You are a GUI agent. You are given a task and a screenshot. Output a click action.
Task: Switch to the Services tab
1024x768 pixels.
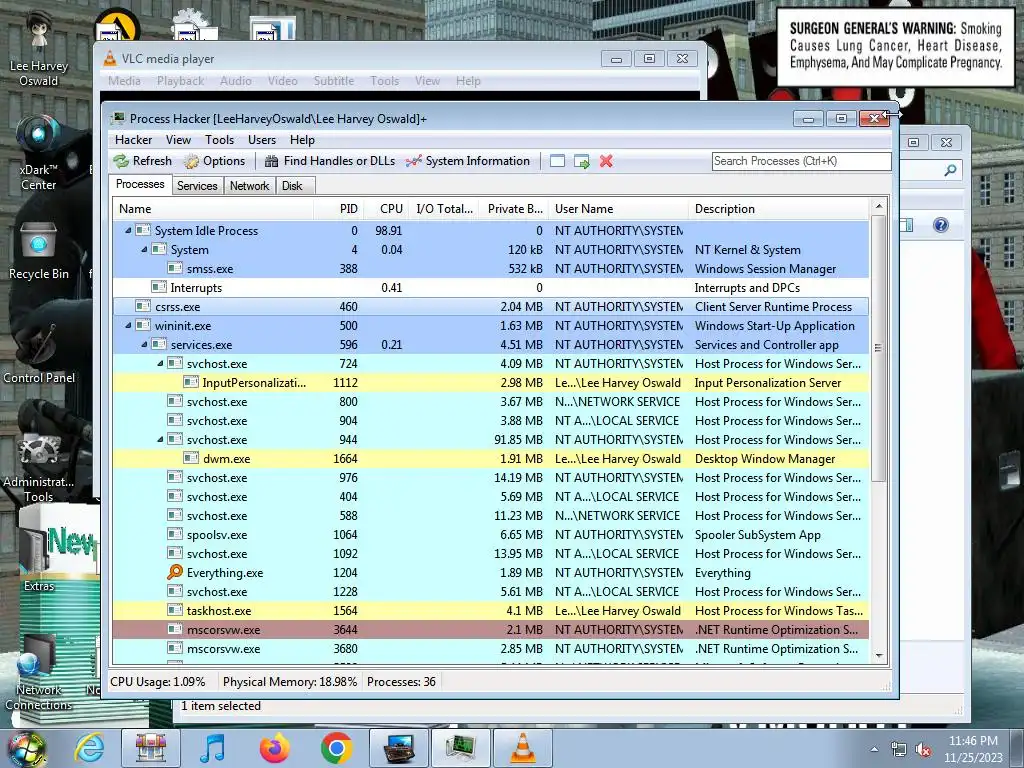[197, 185]
